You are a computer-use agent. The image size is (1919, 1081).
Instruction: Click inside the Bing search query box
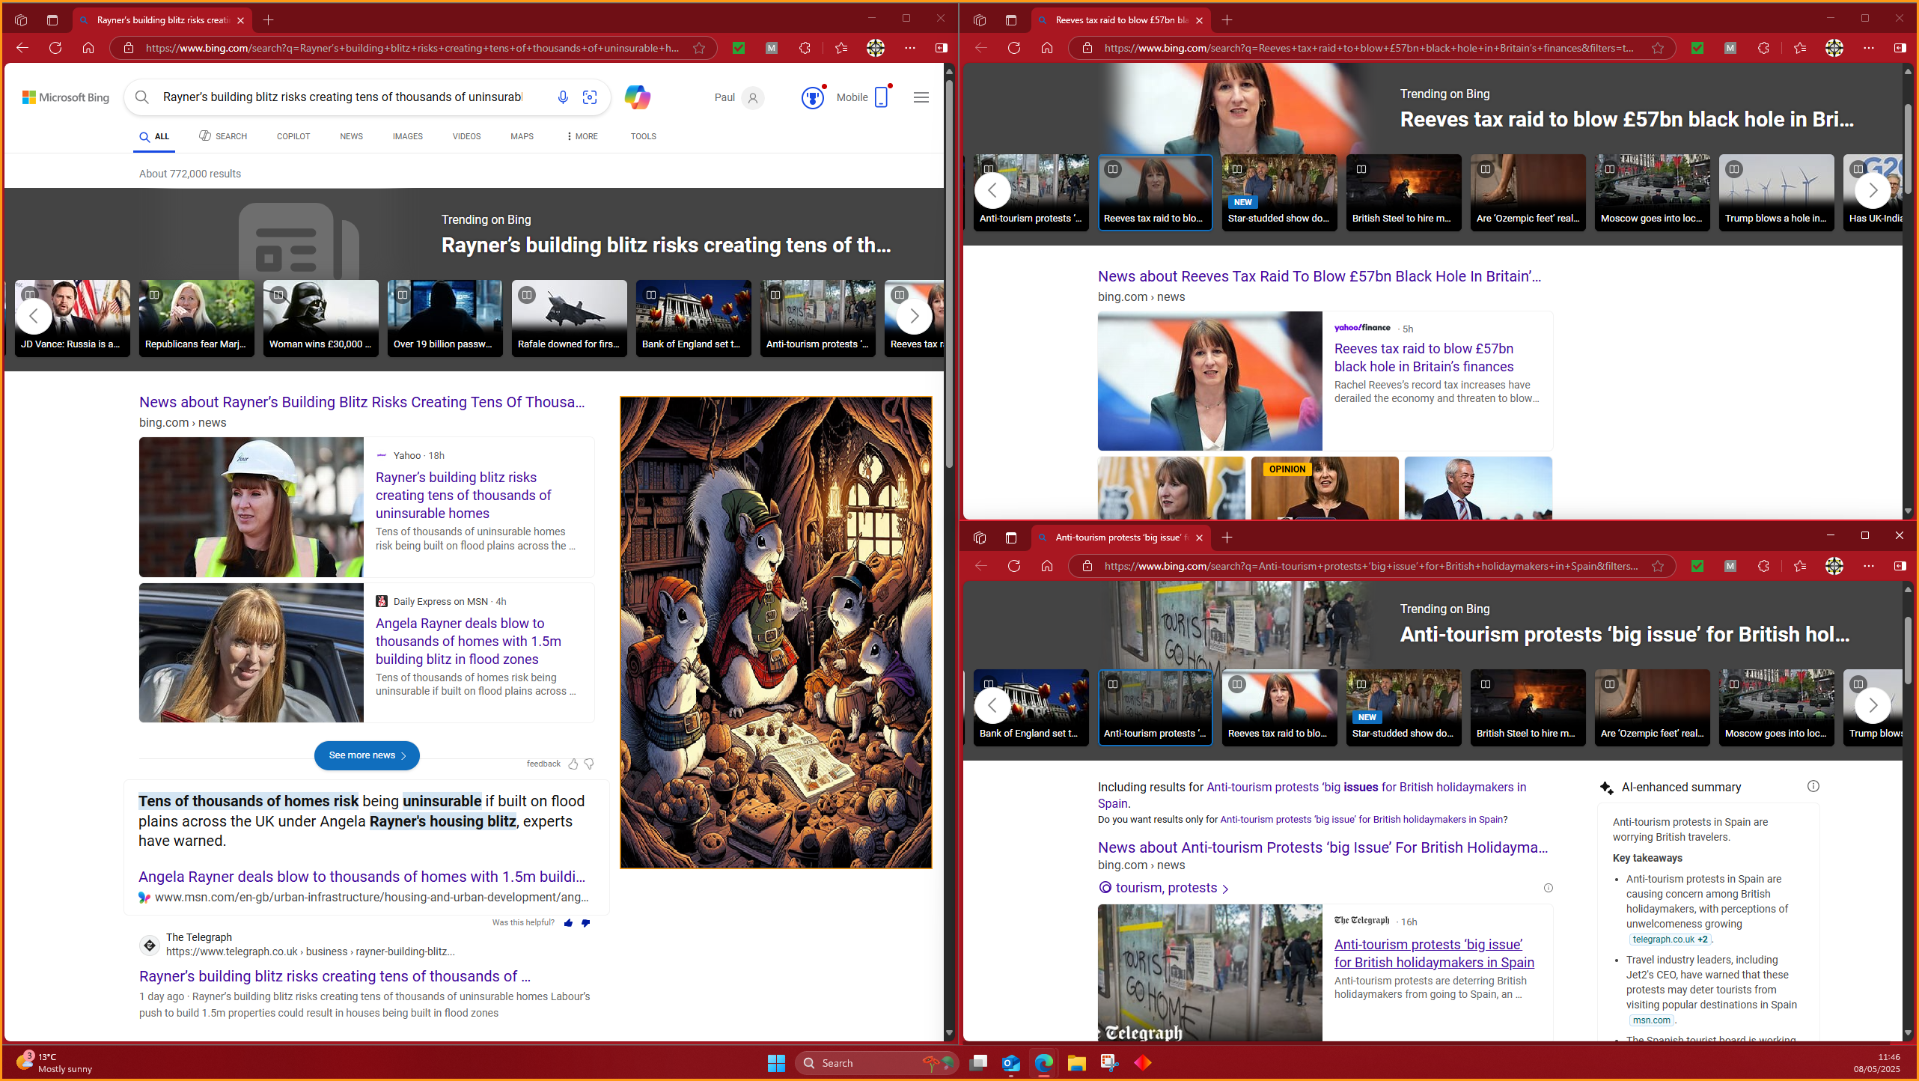pyautogui.click(x=342, y=97)
